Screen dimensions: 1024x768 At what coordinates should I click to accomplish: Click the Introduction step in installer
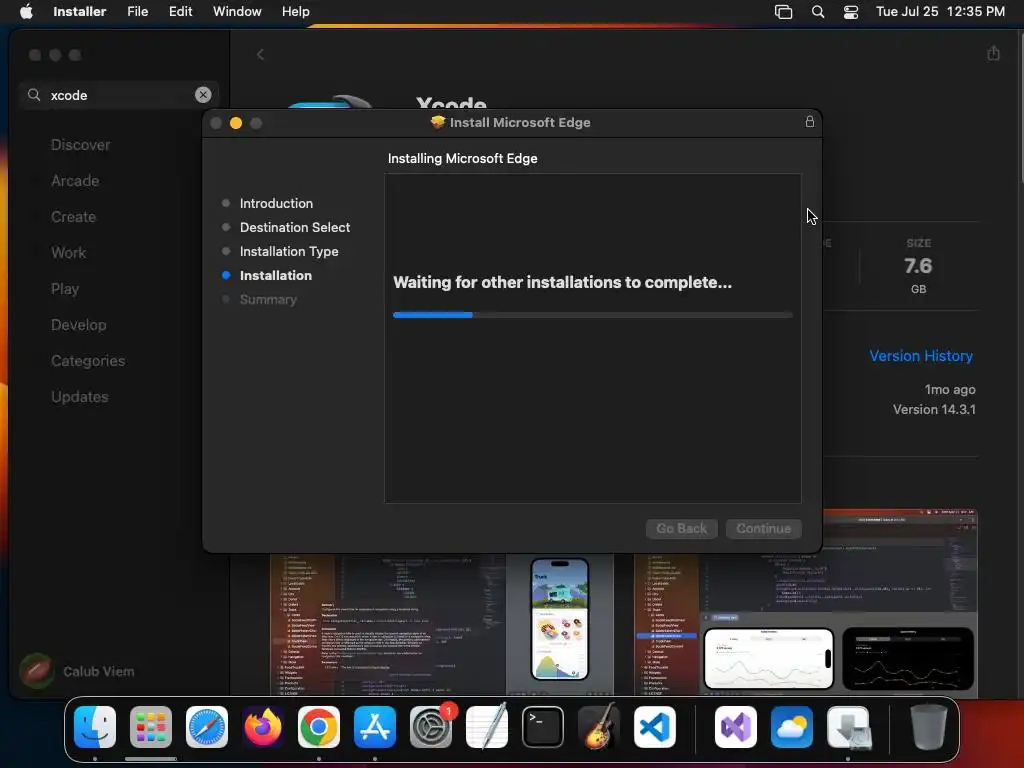click(x=276, y=203)
